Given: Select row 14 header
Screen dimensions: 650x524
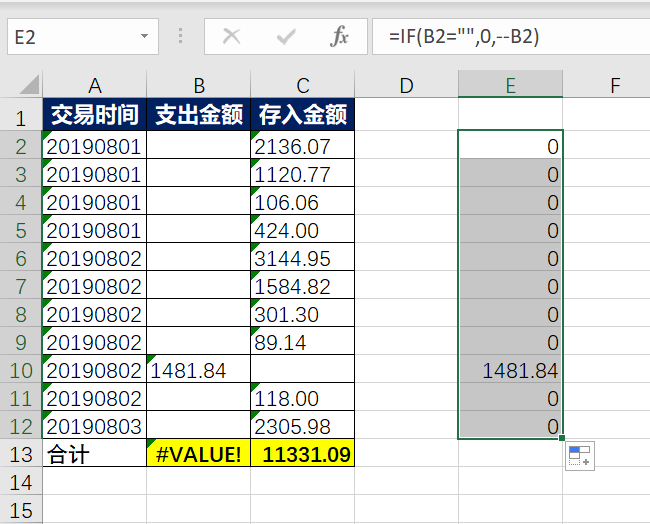Looking at the screenshot, I should pos(21,482).
